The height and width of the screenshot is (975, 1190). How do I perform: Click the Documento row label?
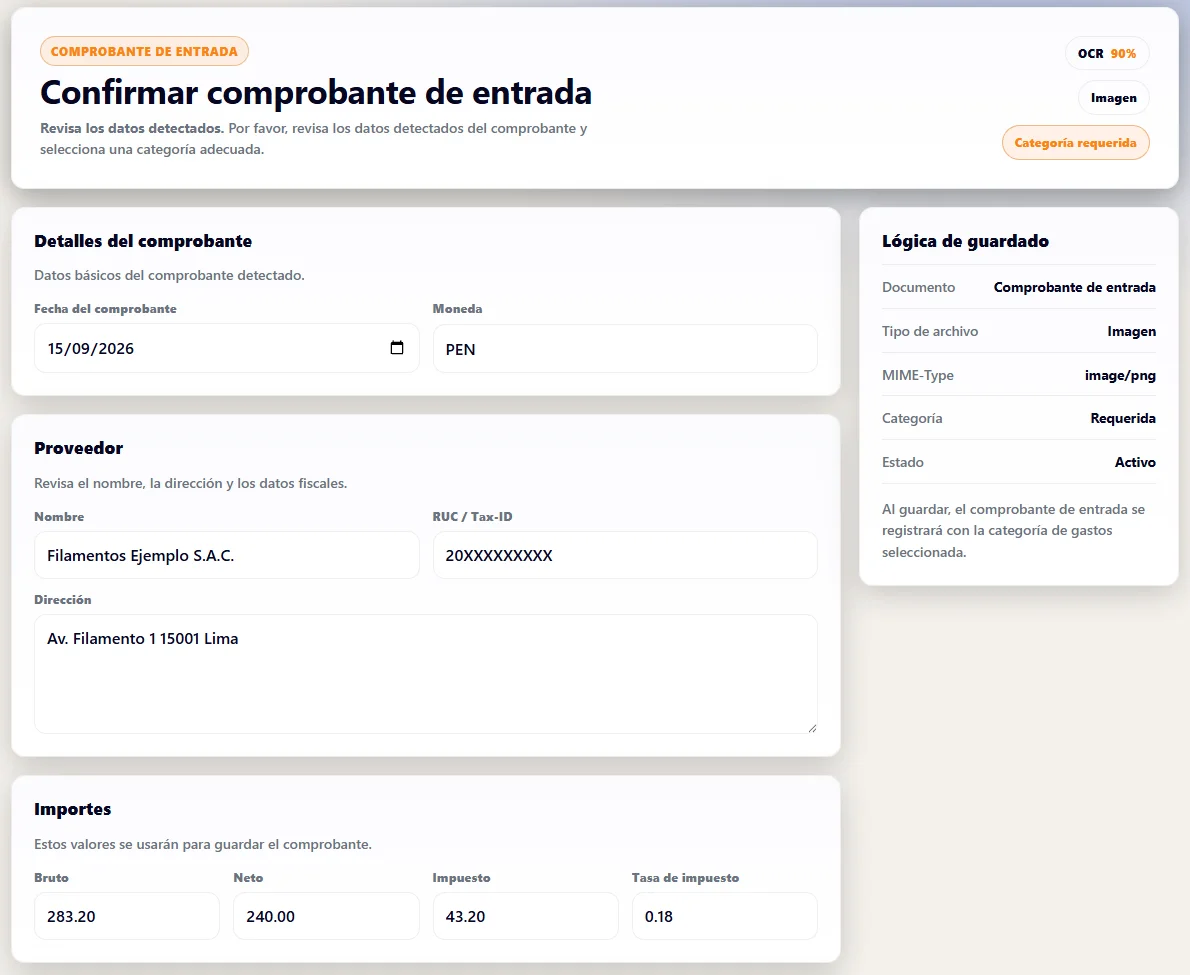918,288
